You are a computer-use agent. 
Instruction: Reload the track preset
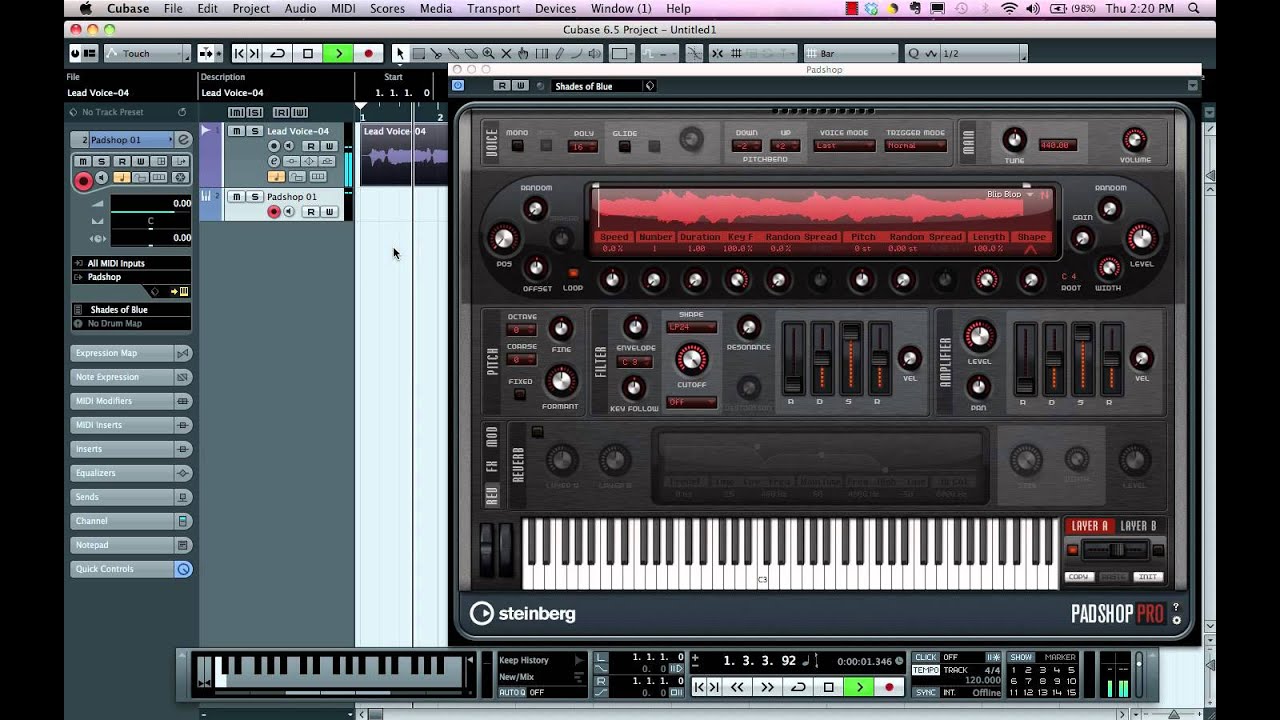(x=182, y=112)
